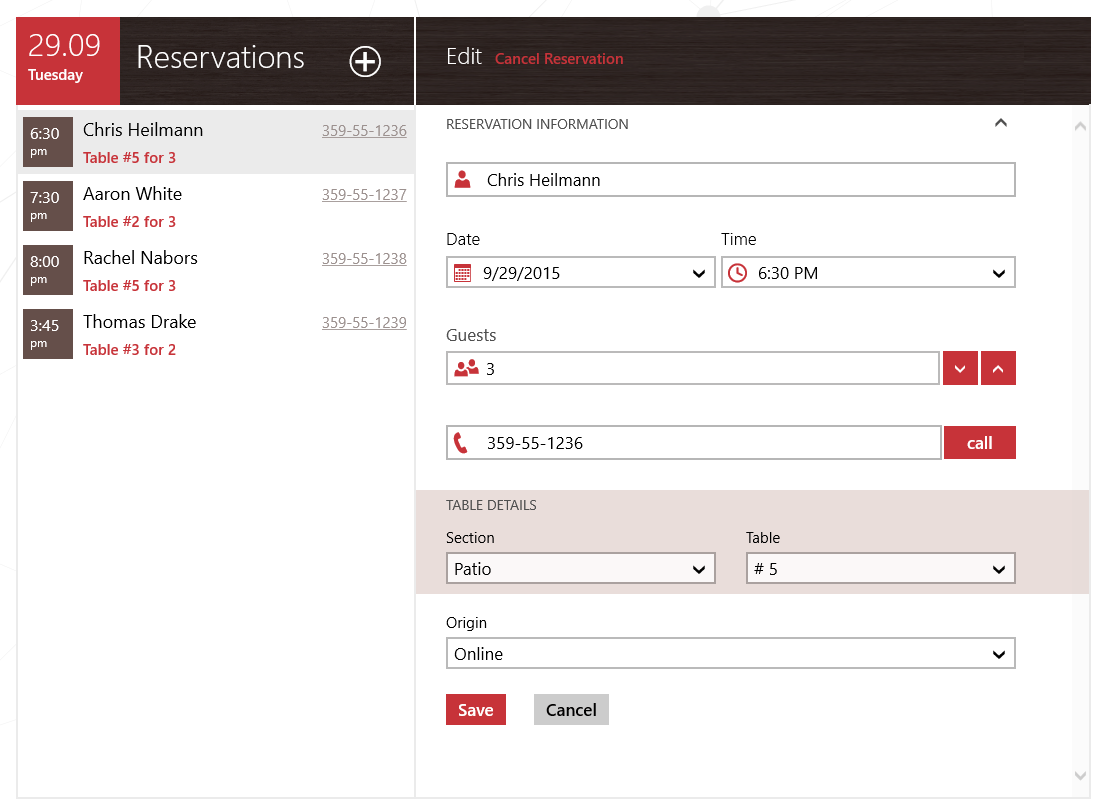The image size is (1101, 807).
Task: Collapse Reservation Information section
Action: 1001,123
